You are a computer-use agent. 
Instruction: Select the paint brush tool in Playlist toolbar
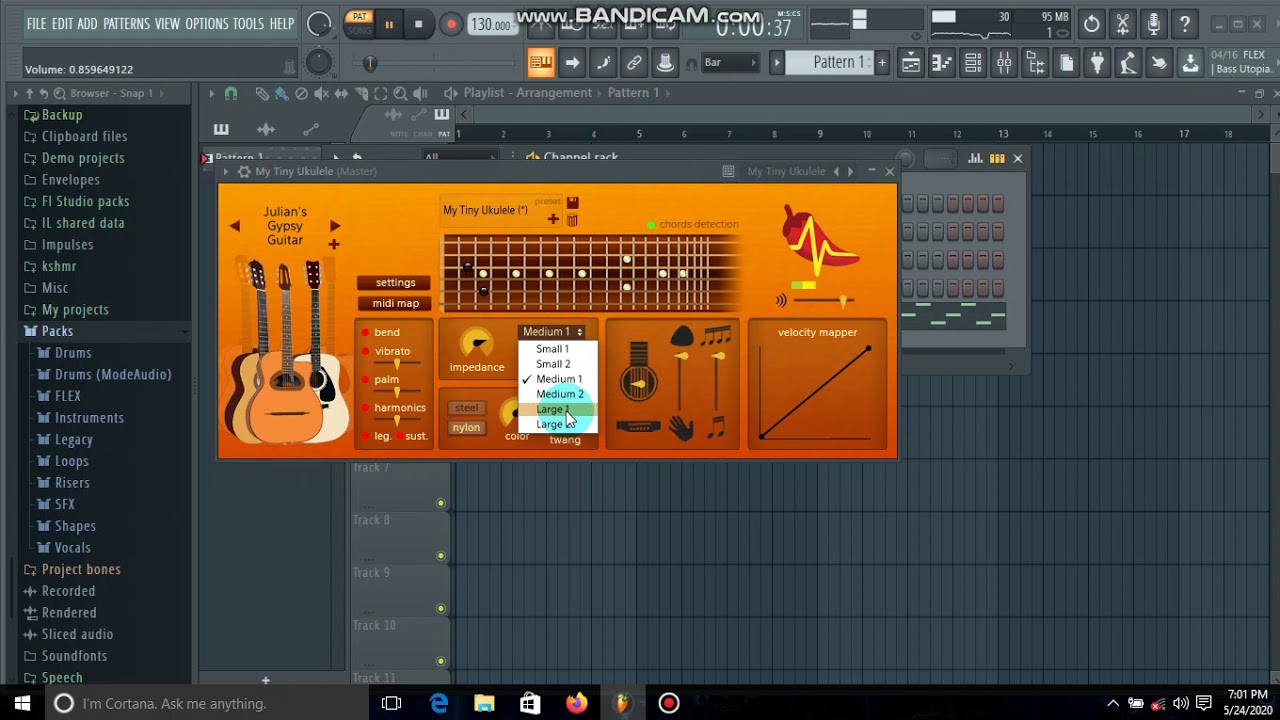coord(281,93)
